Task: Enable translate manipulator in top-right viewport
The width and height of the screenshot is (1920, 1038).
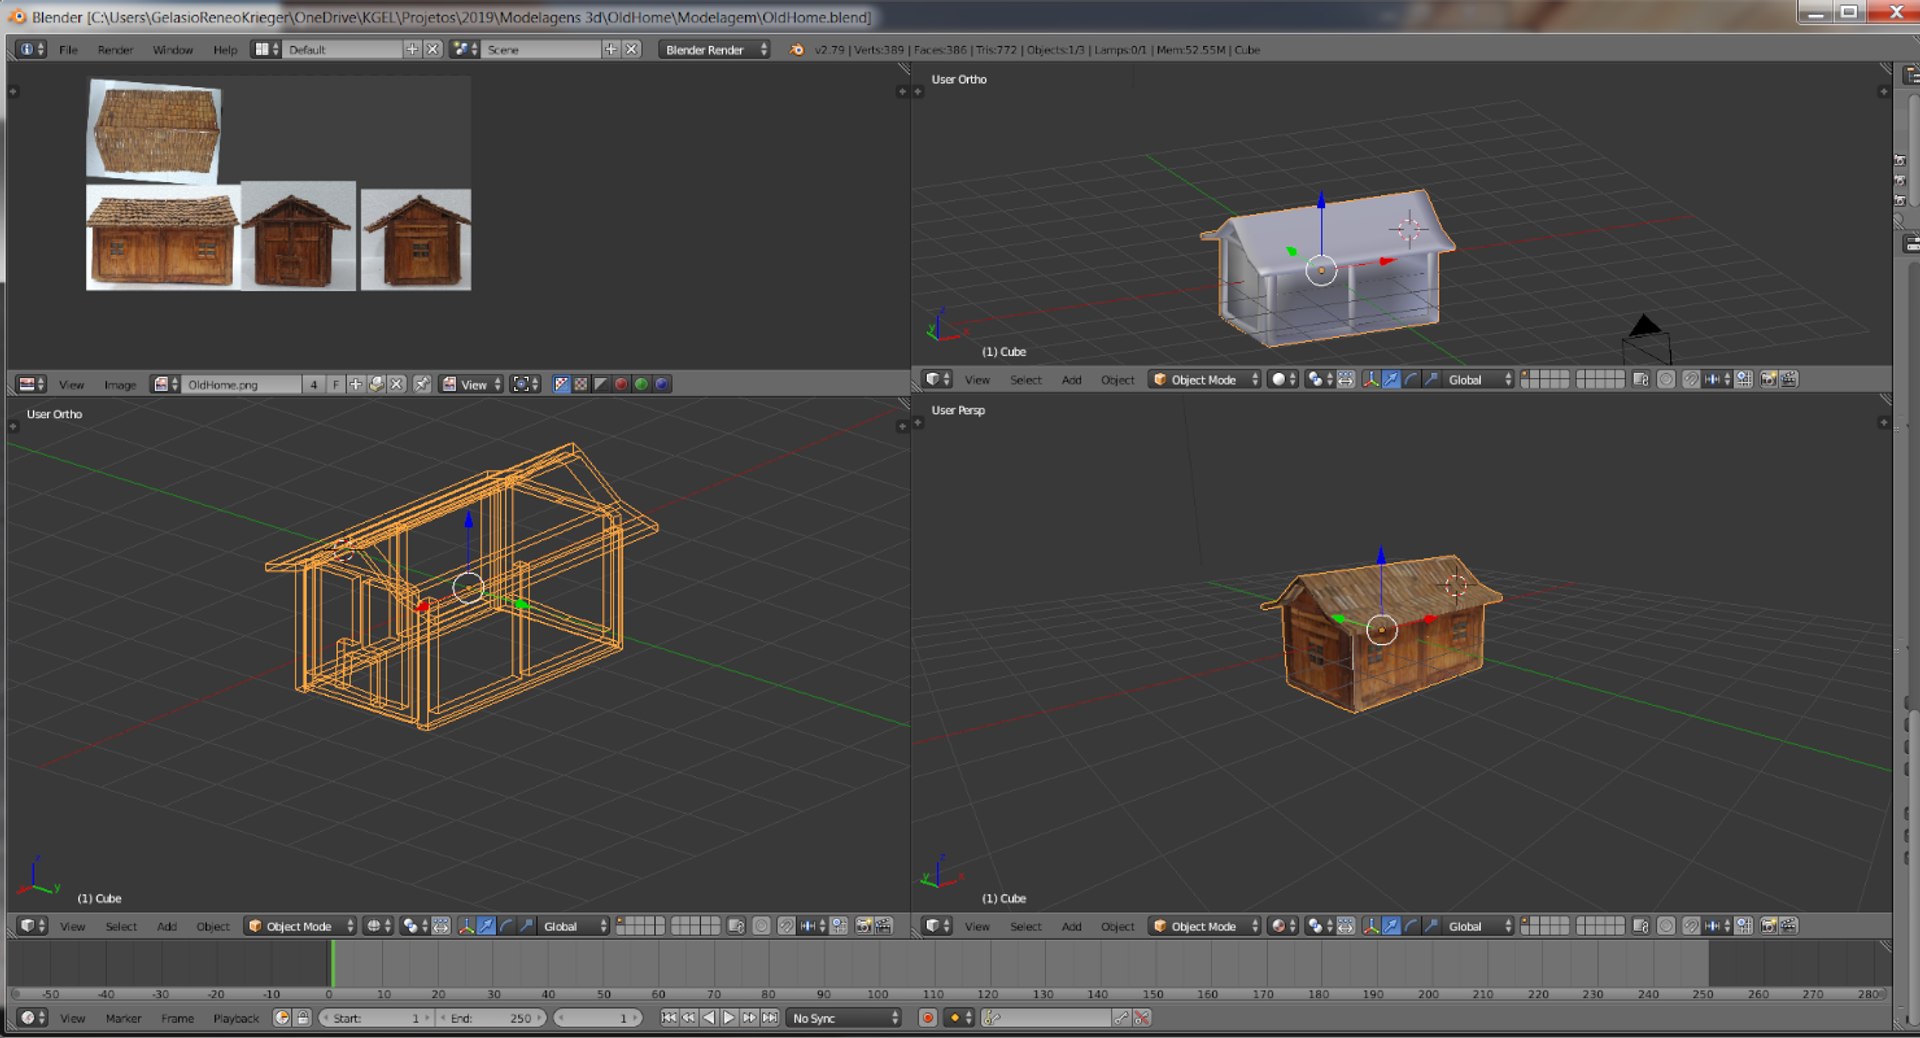Action: 1391,380
